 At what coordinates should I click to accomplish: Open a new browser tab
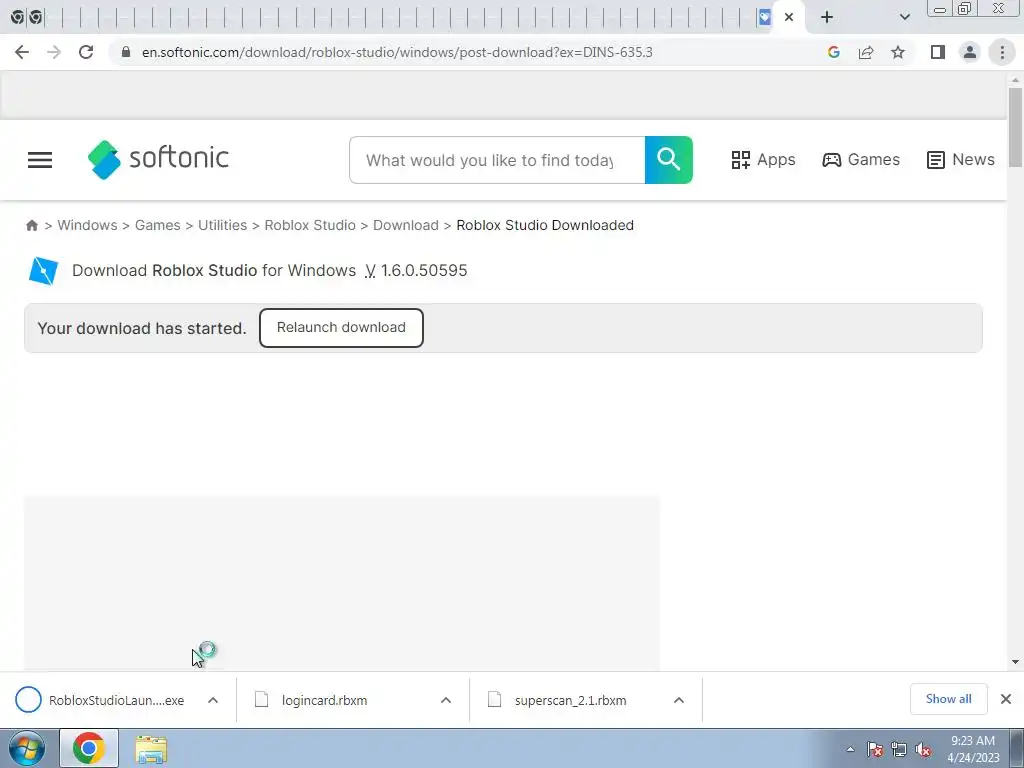827,18
